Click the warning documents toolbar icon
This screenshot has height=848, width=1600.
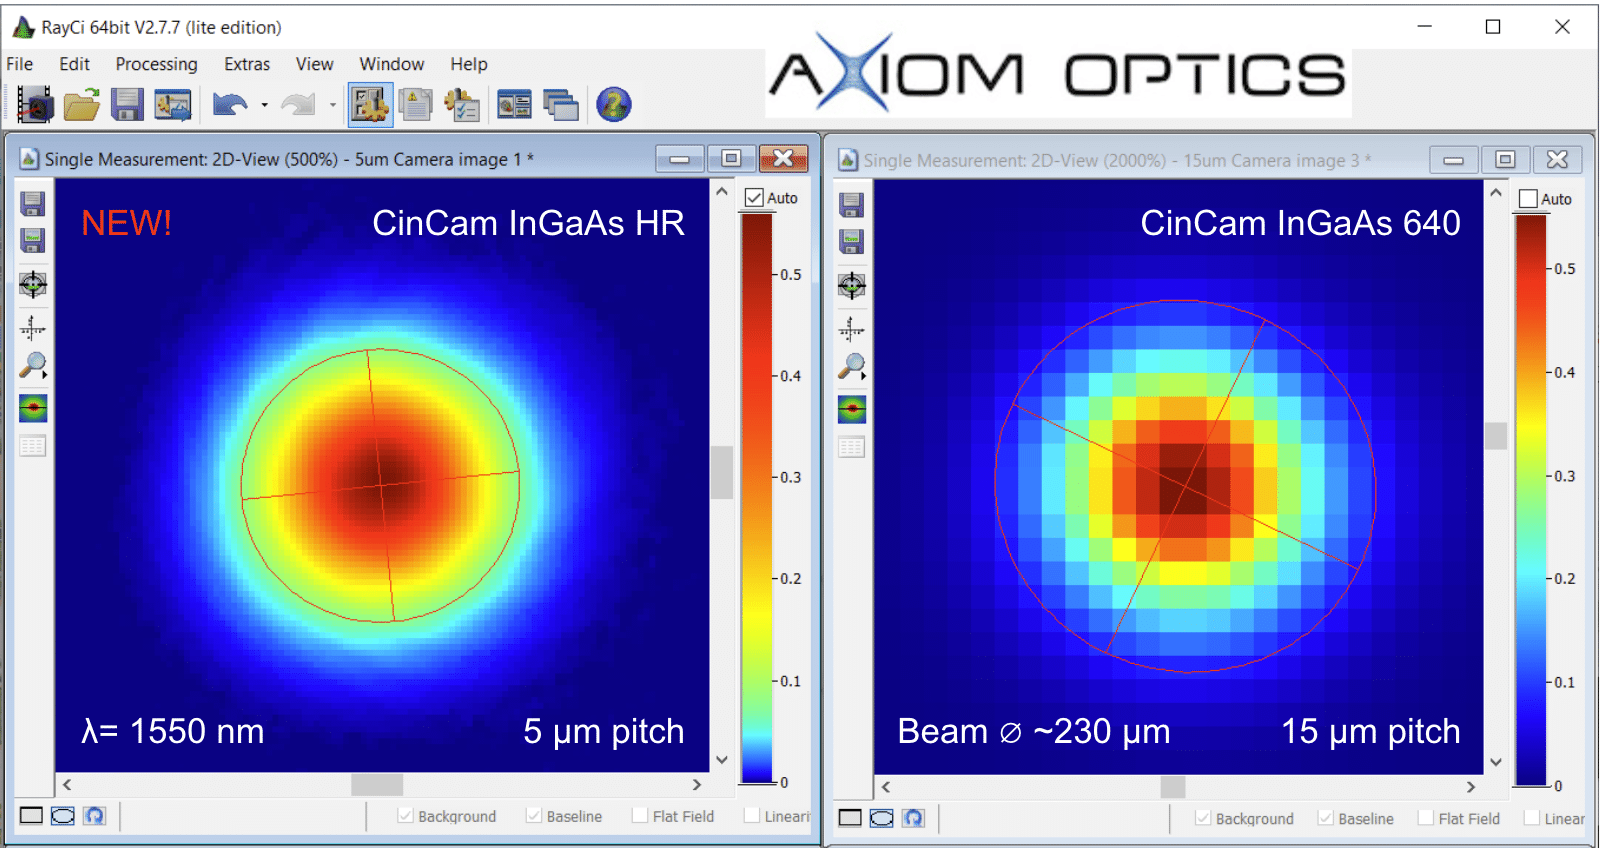416,104
